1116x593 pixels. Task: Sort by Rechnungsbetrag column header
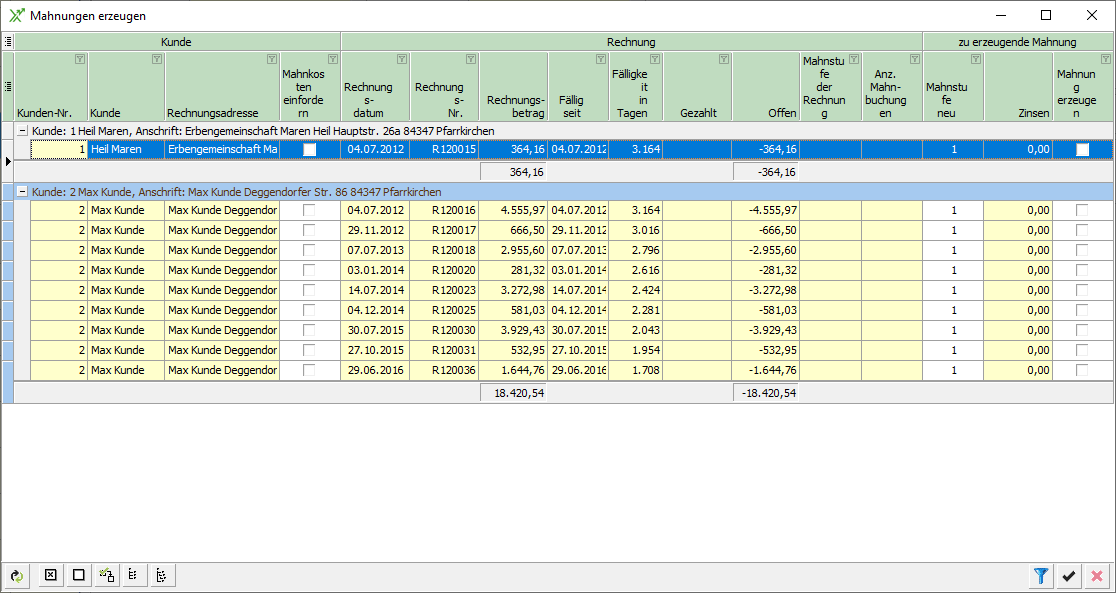coord(513,100)
